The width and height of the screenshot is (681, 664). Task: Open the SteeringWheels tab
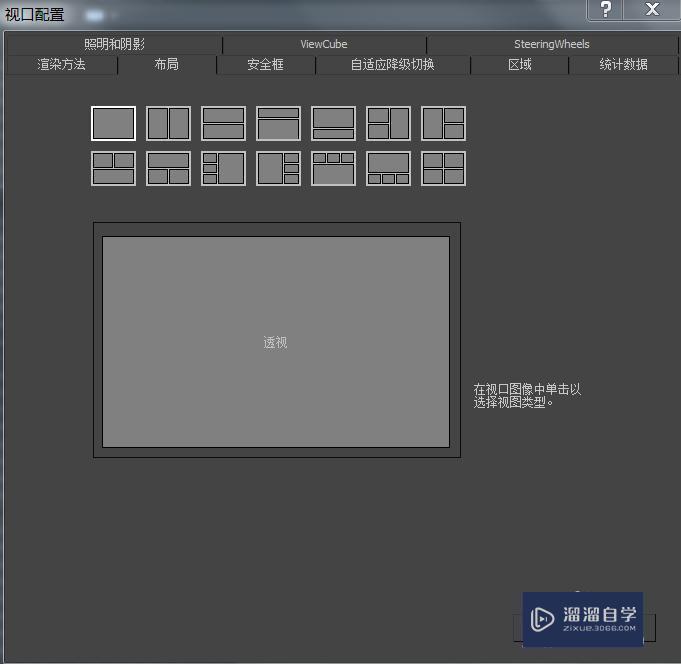(552, 44)
